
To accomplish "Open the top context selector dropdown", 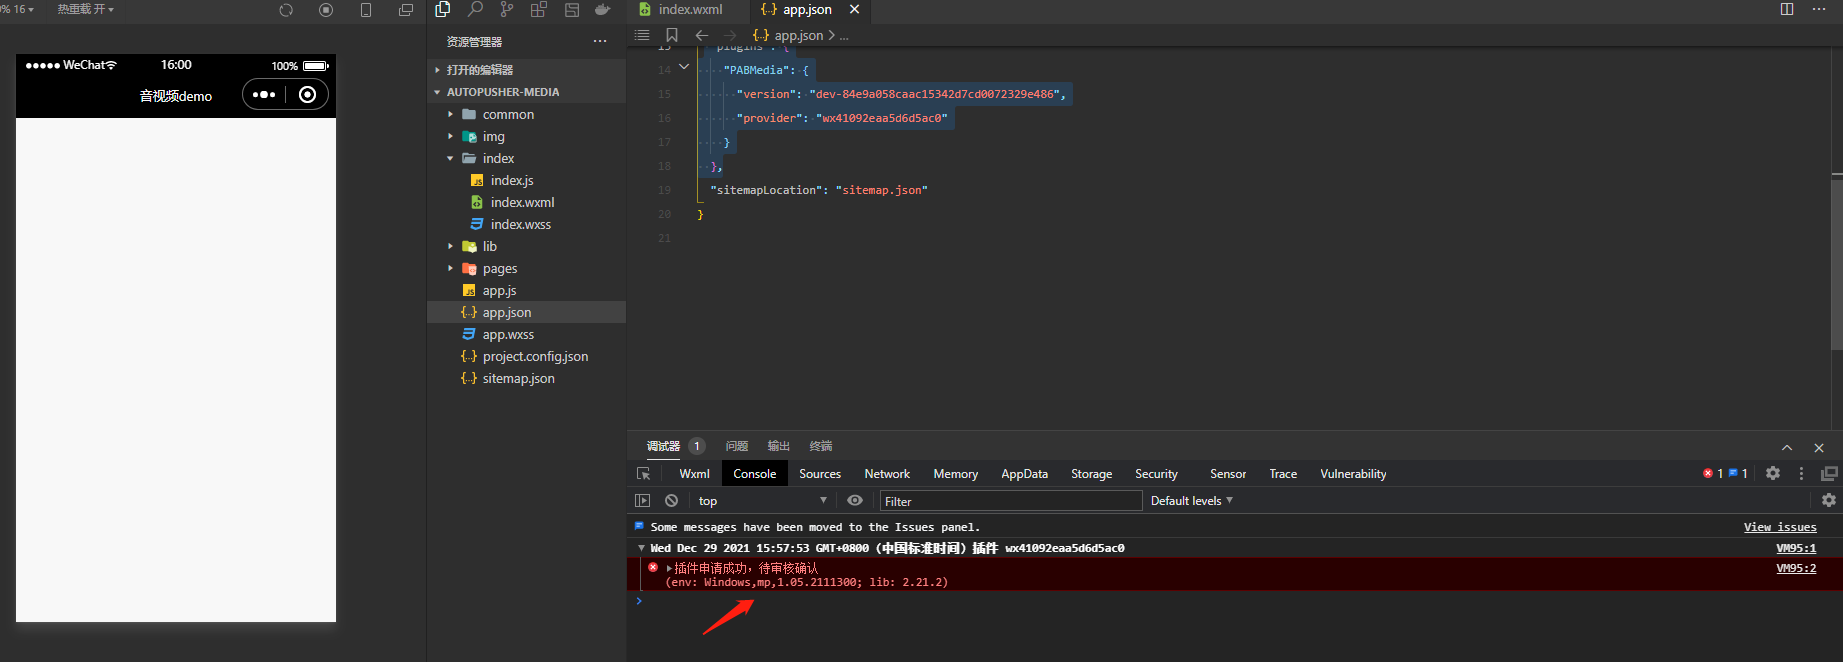I will (x=763, y=501).
